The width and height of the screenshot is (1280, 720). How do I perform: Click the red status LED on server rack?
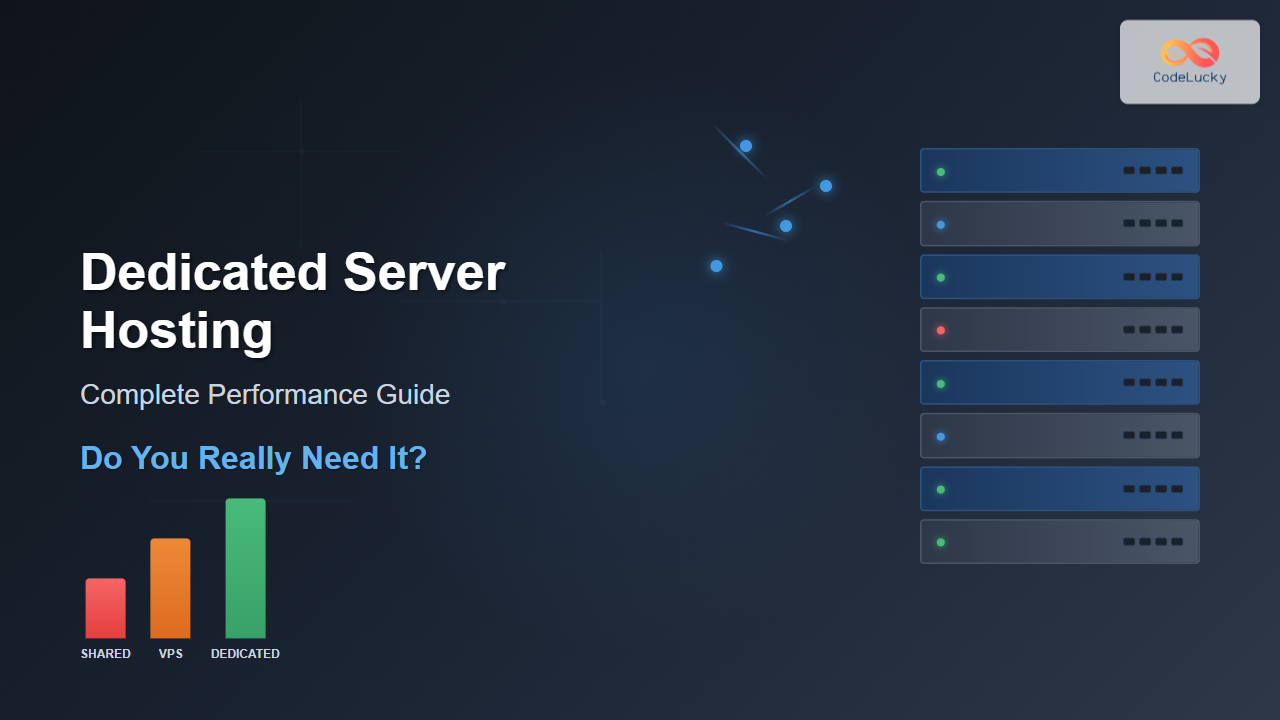click(x=941, y=330)
